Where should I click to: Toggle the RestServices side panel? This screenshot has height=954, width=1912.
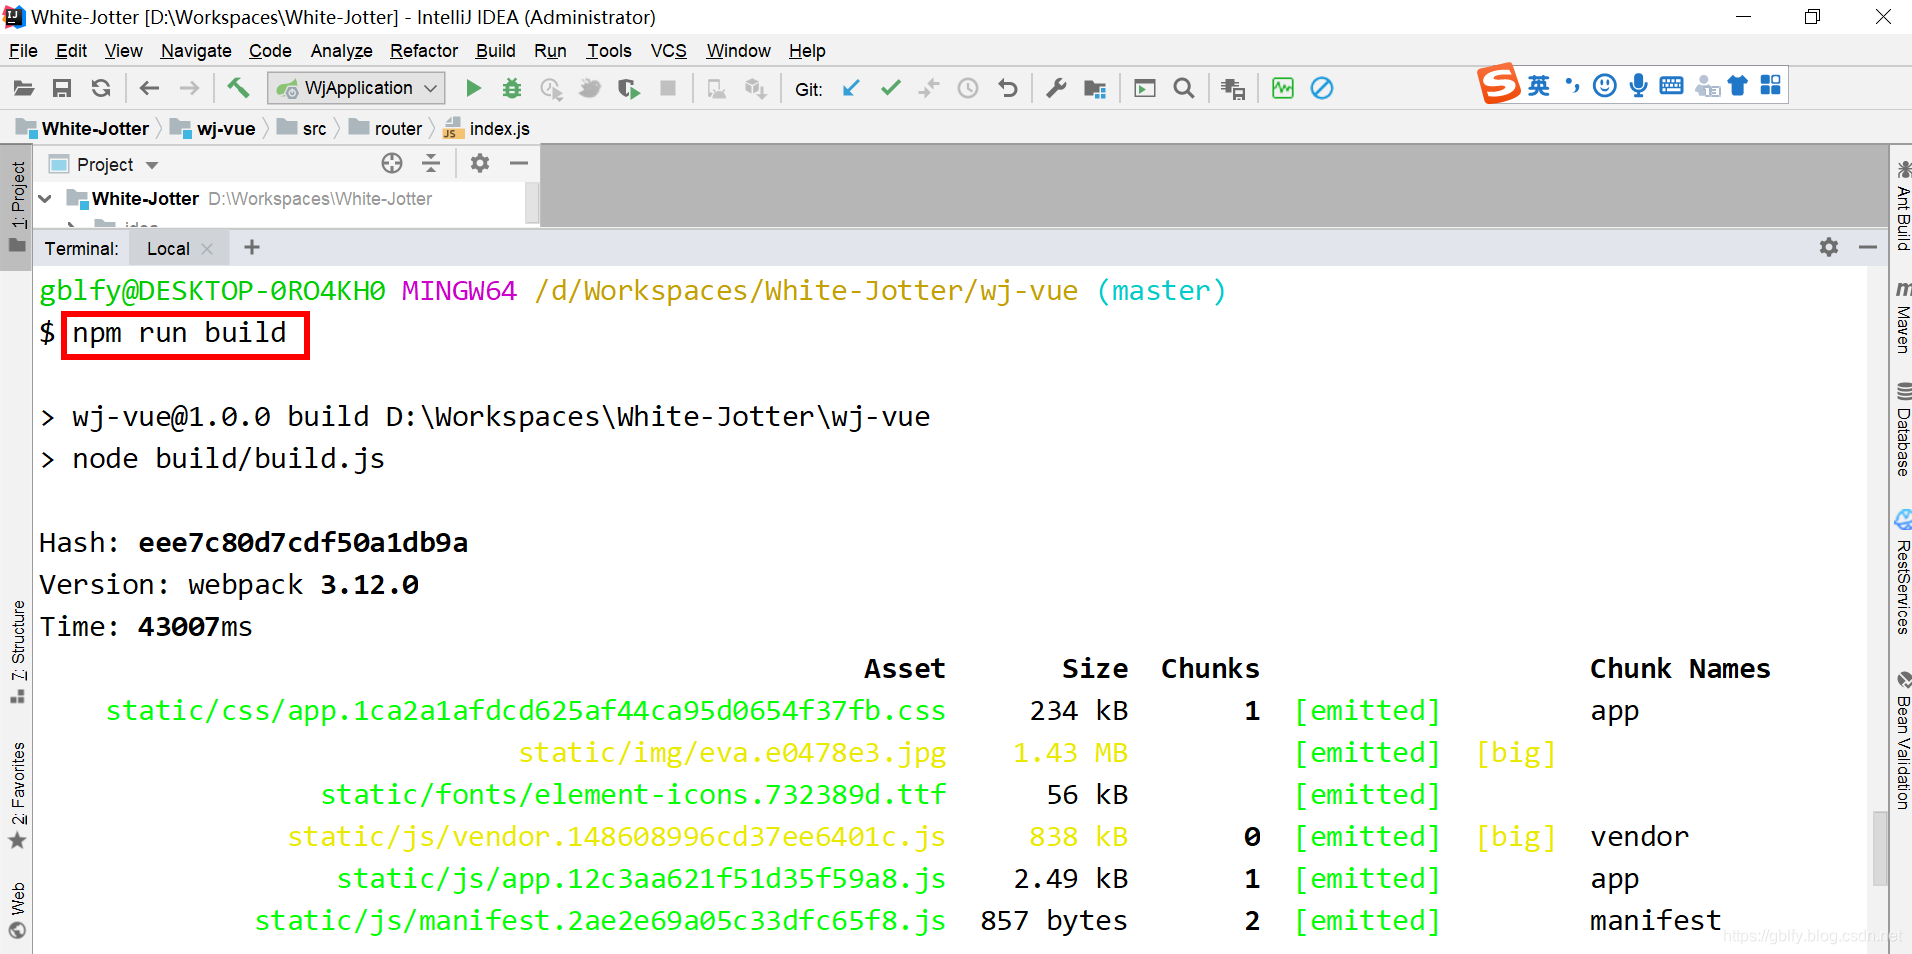(1903, 572)
